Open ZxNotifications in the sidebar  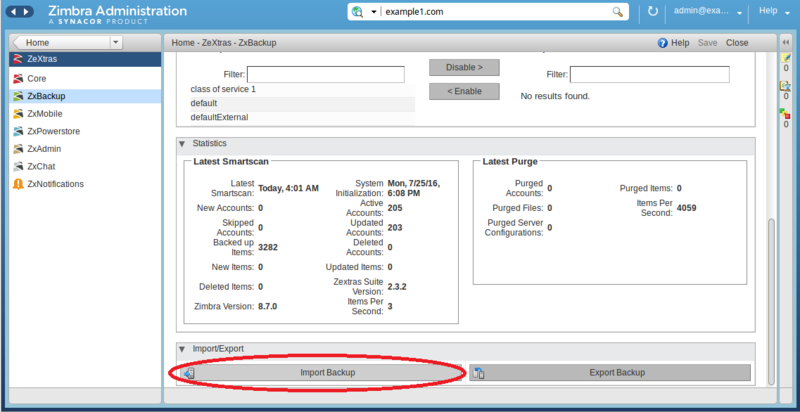tap(85, 184)
